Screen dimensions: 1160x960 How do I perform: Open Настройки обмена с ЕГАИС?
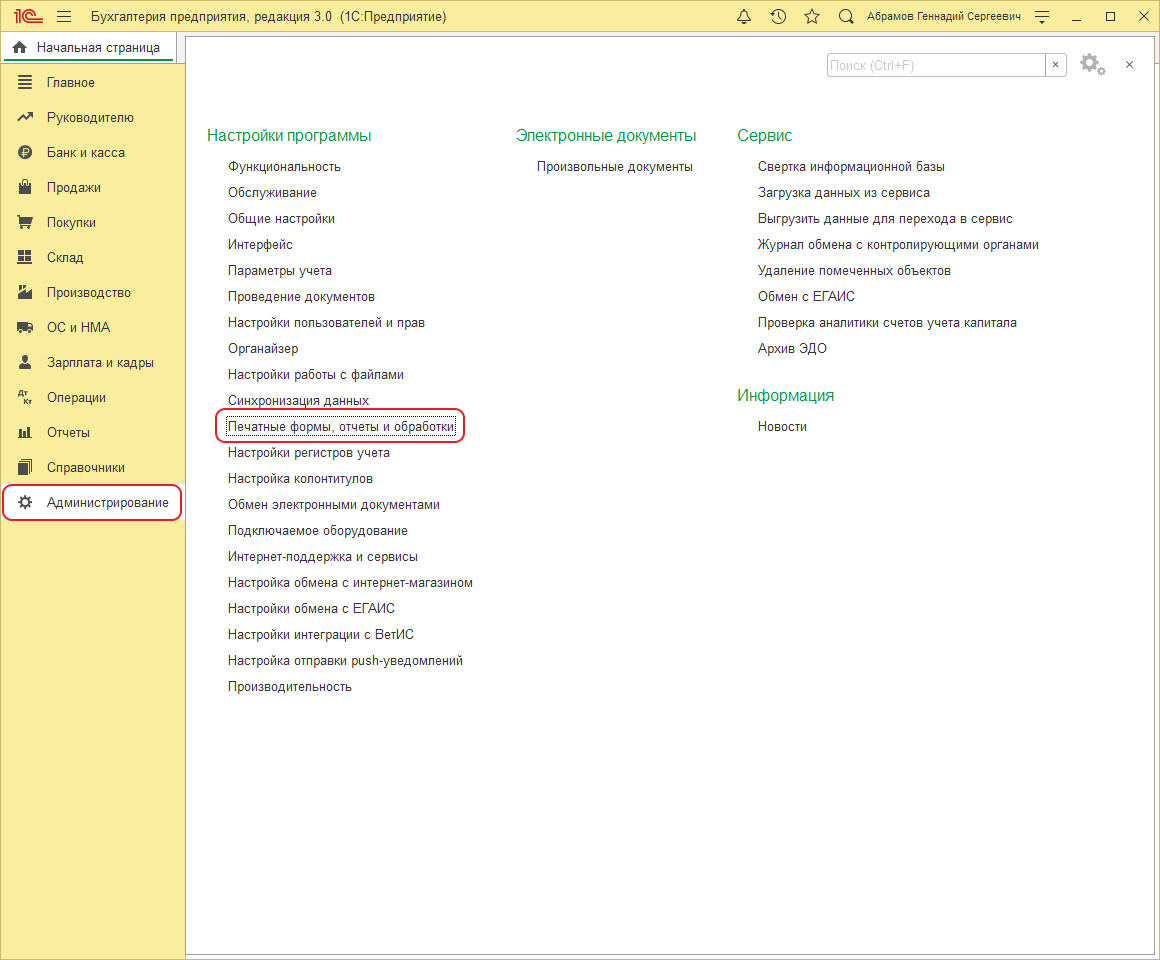(x=311, y=609)
